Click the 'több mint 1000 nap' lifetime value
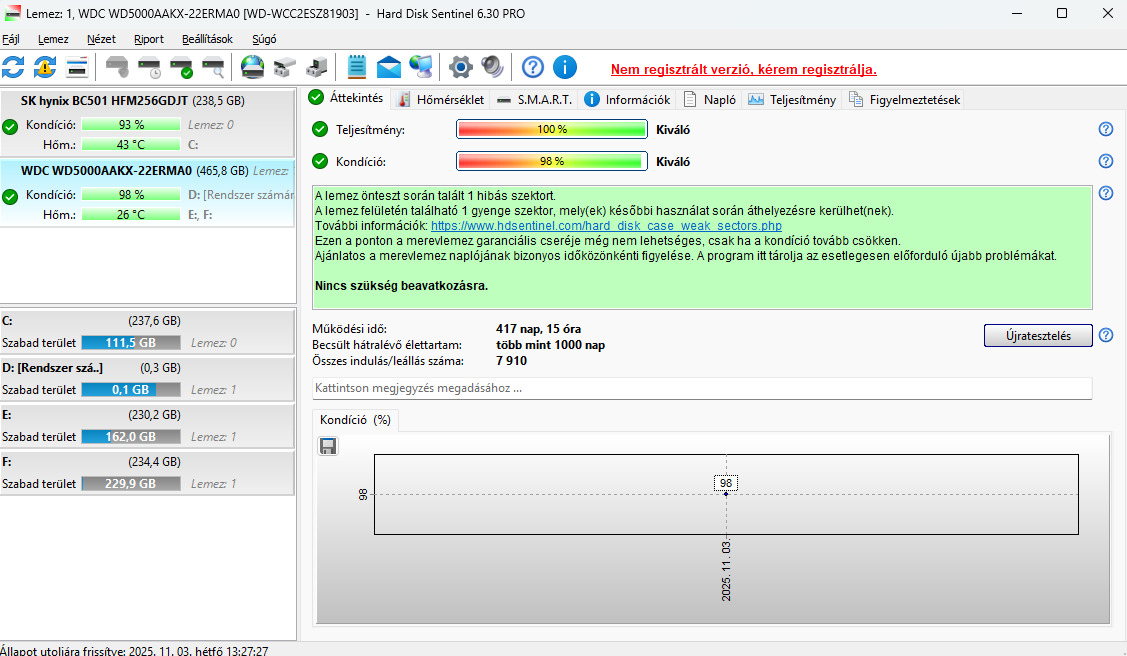 tap(551, 345)
